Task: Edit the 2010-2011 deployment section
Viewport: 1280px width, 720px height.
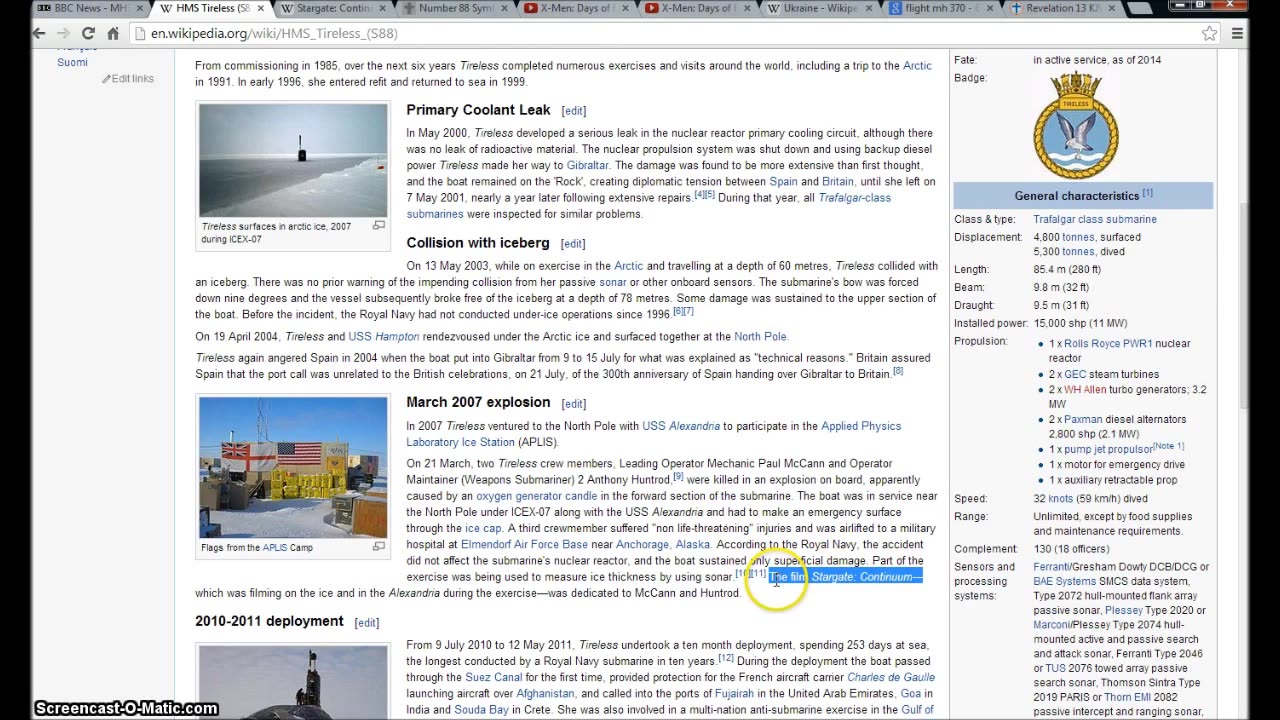Action: click(367, 623)
